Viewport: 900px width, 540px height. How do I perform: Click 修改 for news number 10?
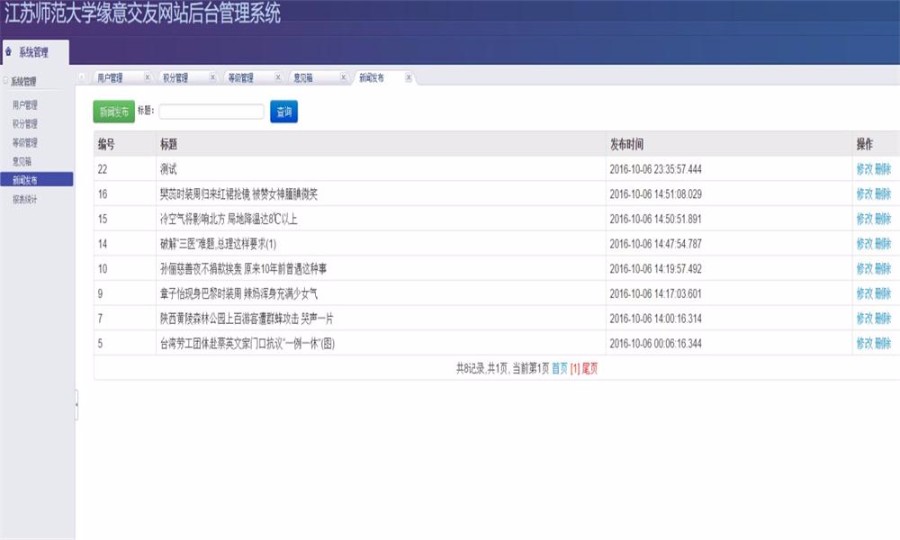click(x=864, y=269)
